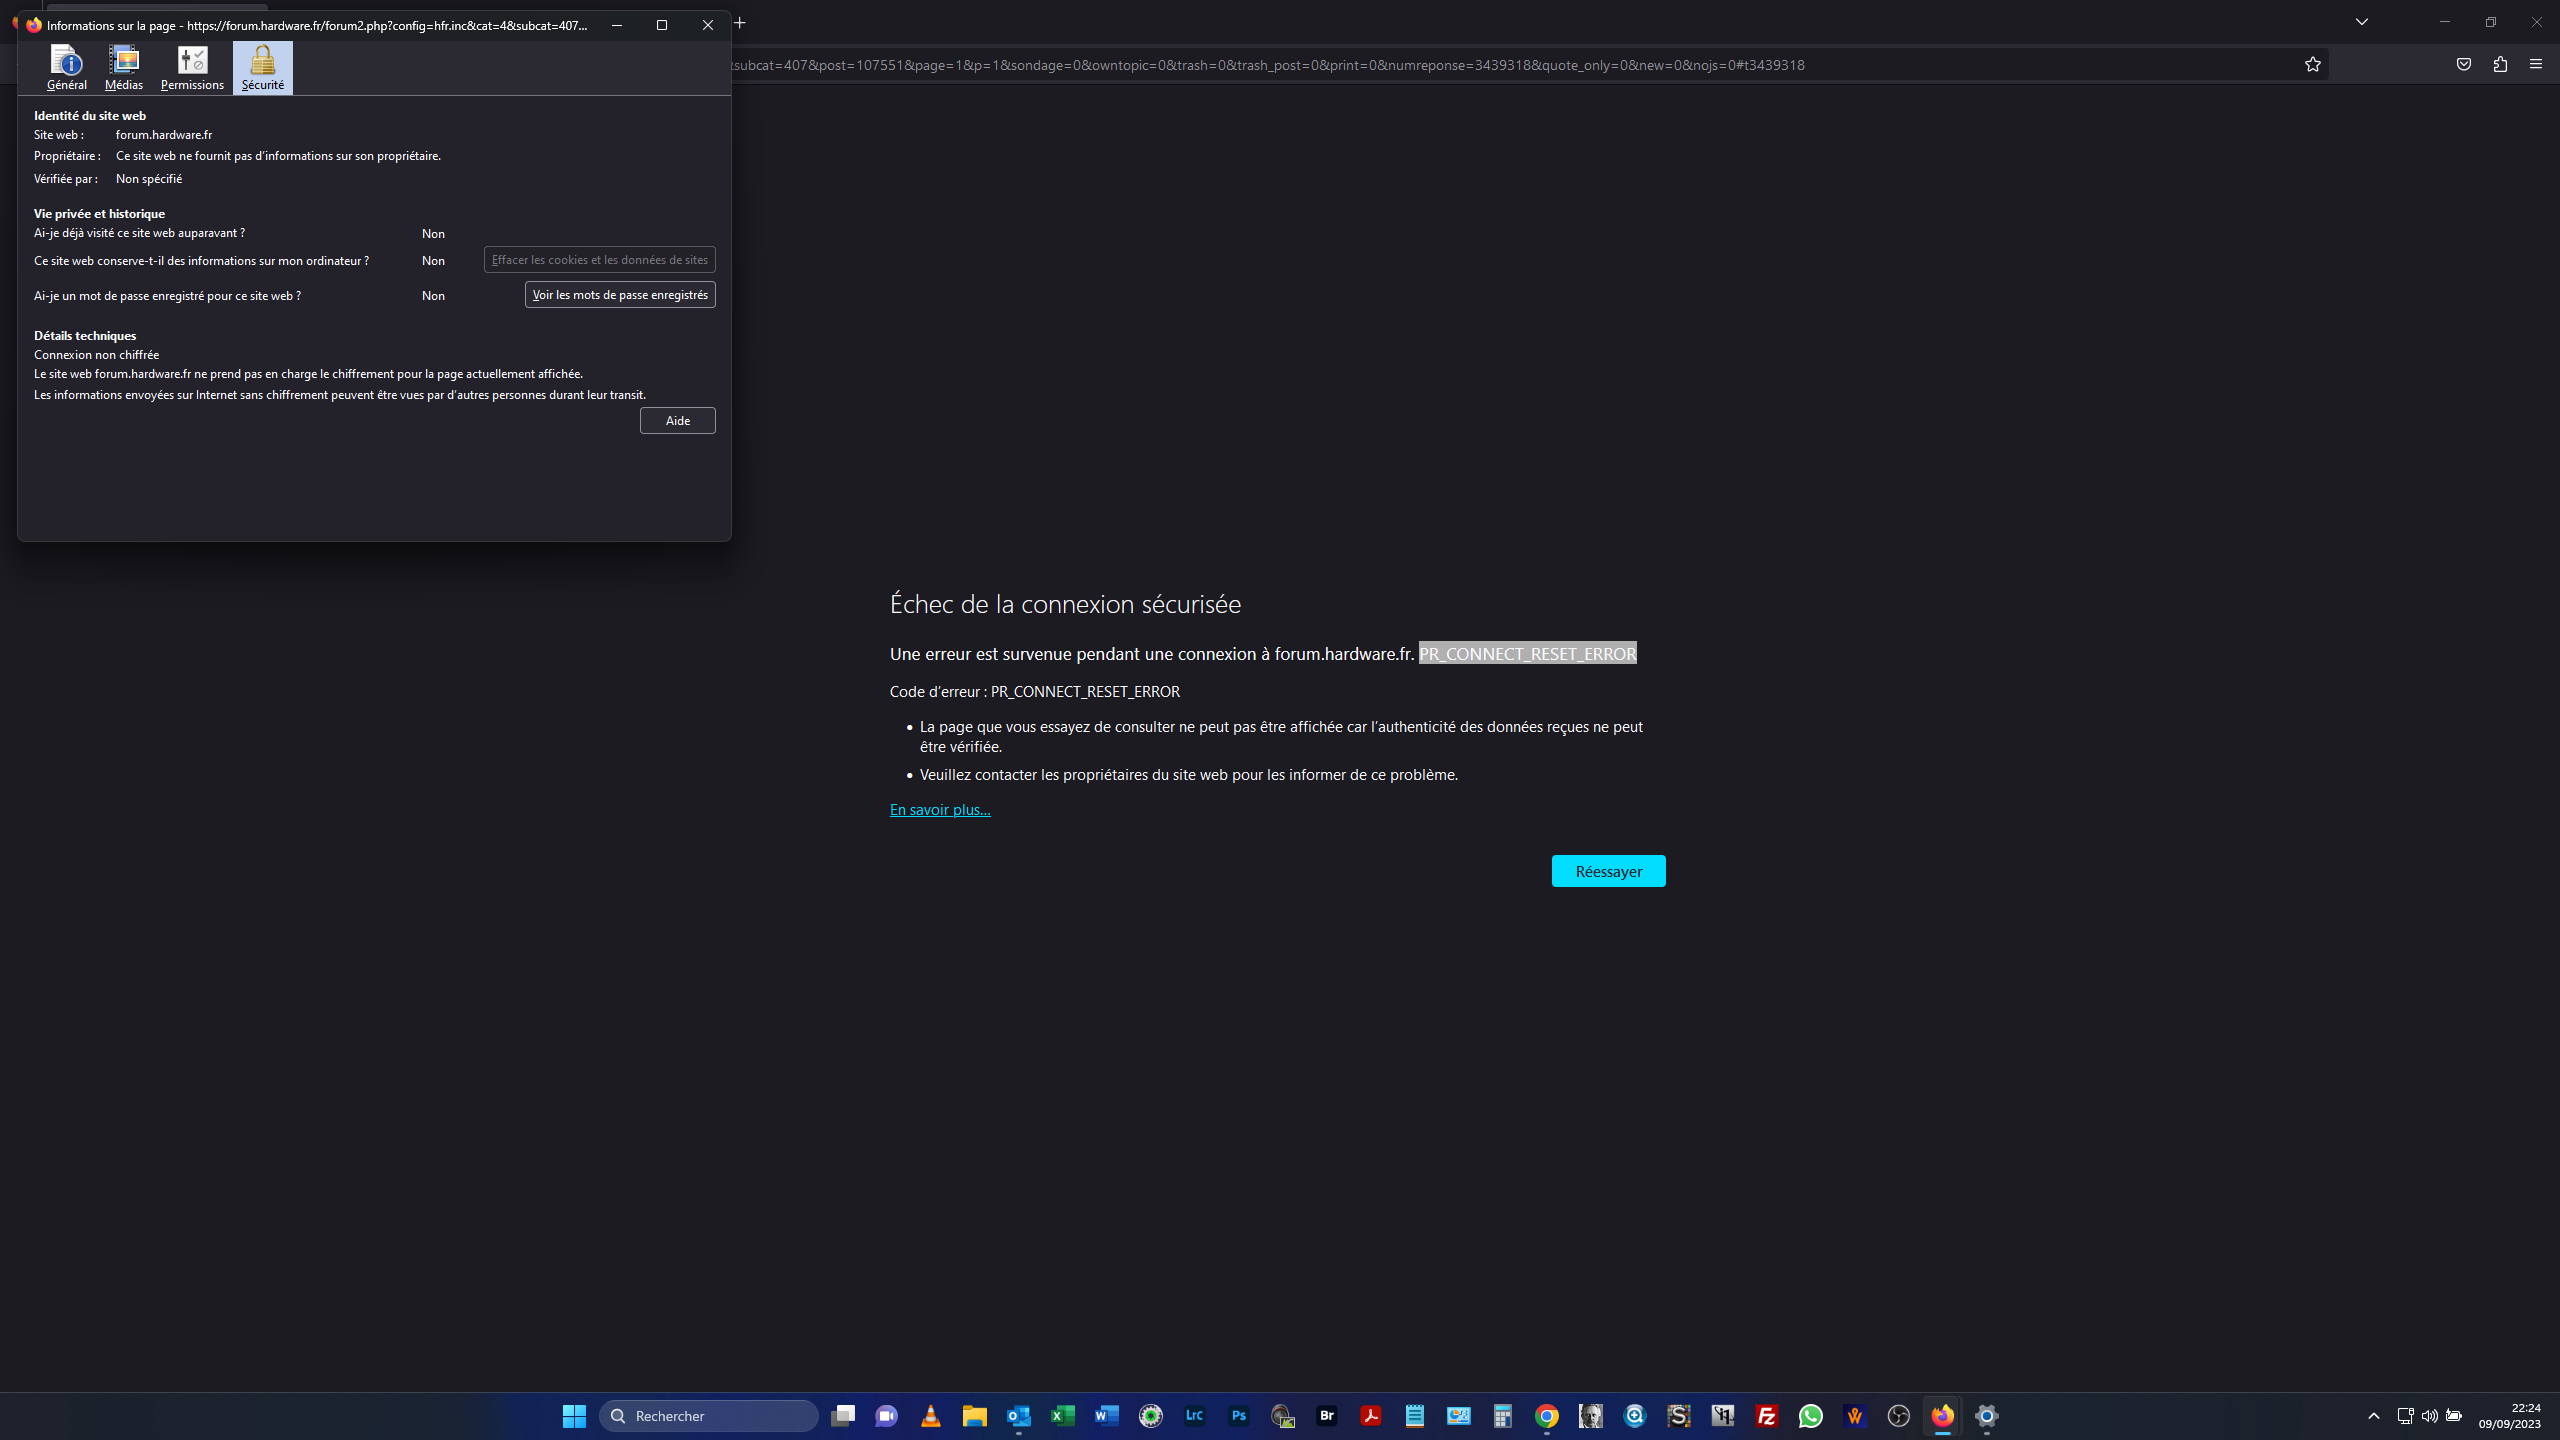Image resolution: width=2560 pixels, height=1440 pixels.
Task: Click the Aide button
Action: coord(677,421)
